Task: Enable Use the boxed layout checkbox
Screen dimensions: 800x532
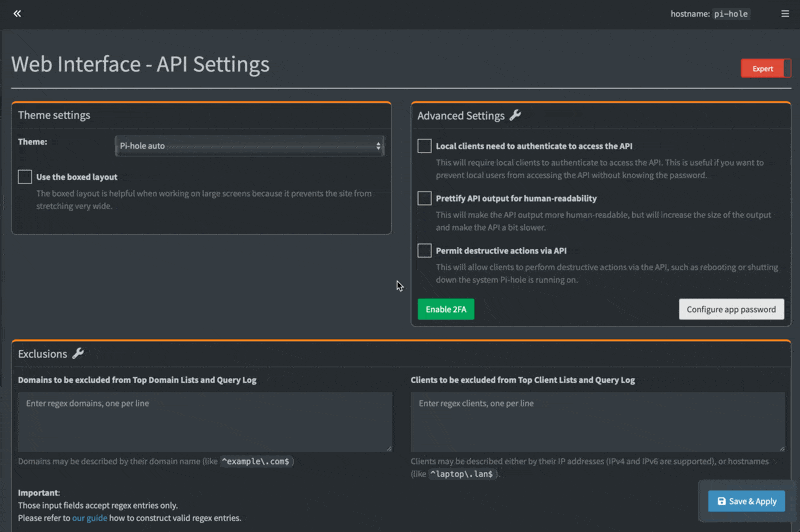Action: click(25, 177)
